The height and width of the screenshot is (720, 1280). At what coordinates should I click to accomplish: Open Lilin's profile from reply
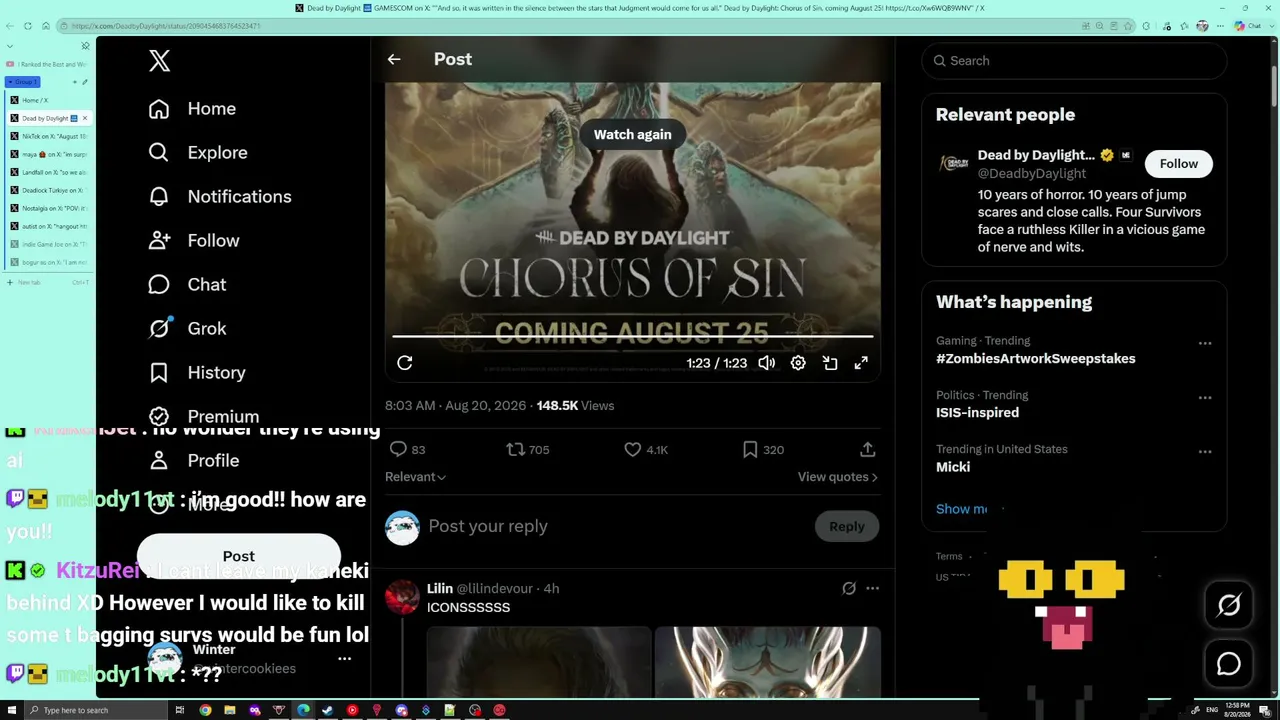pyautogui.click(x=439, y=589)
